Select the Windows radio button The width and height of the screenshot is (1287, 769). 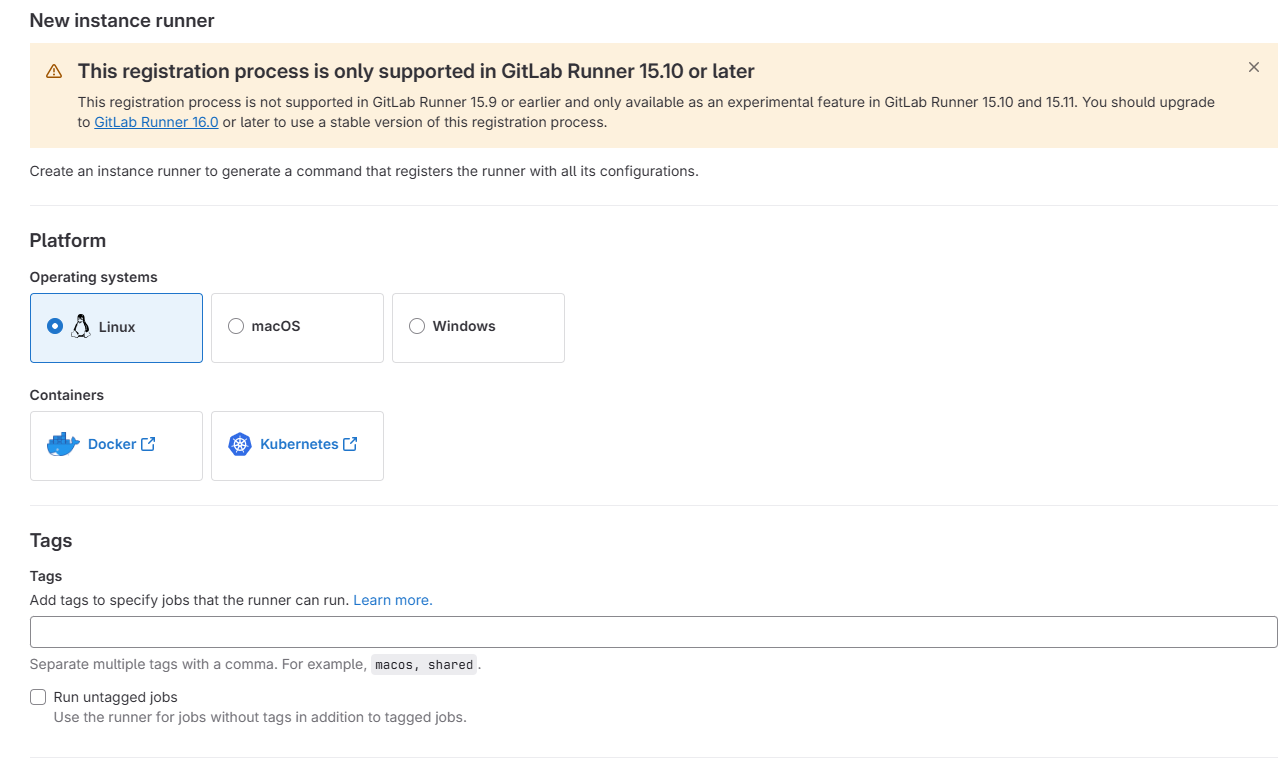coord(417,326)
